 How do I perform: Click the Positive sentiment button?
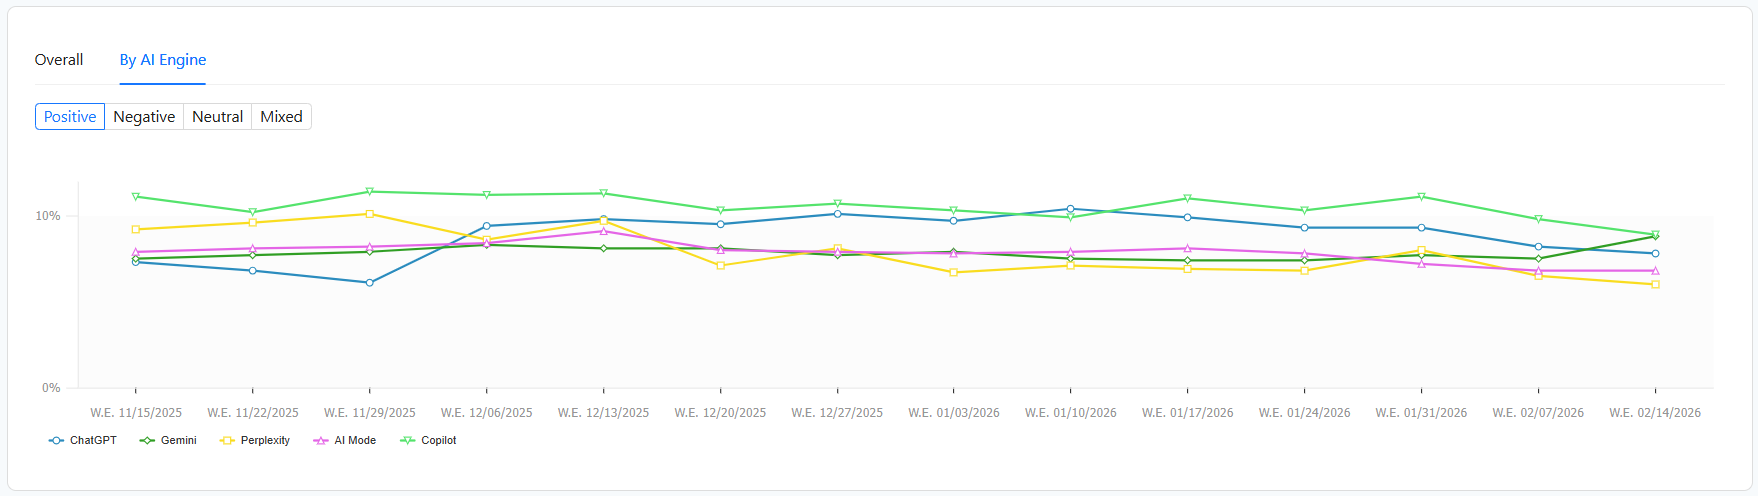click(x=70, y=117)
